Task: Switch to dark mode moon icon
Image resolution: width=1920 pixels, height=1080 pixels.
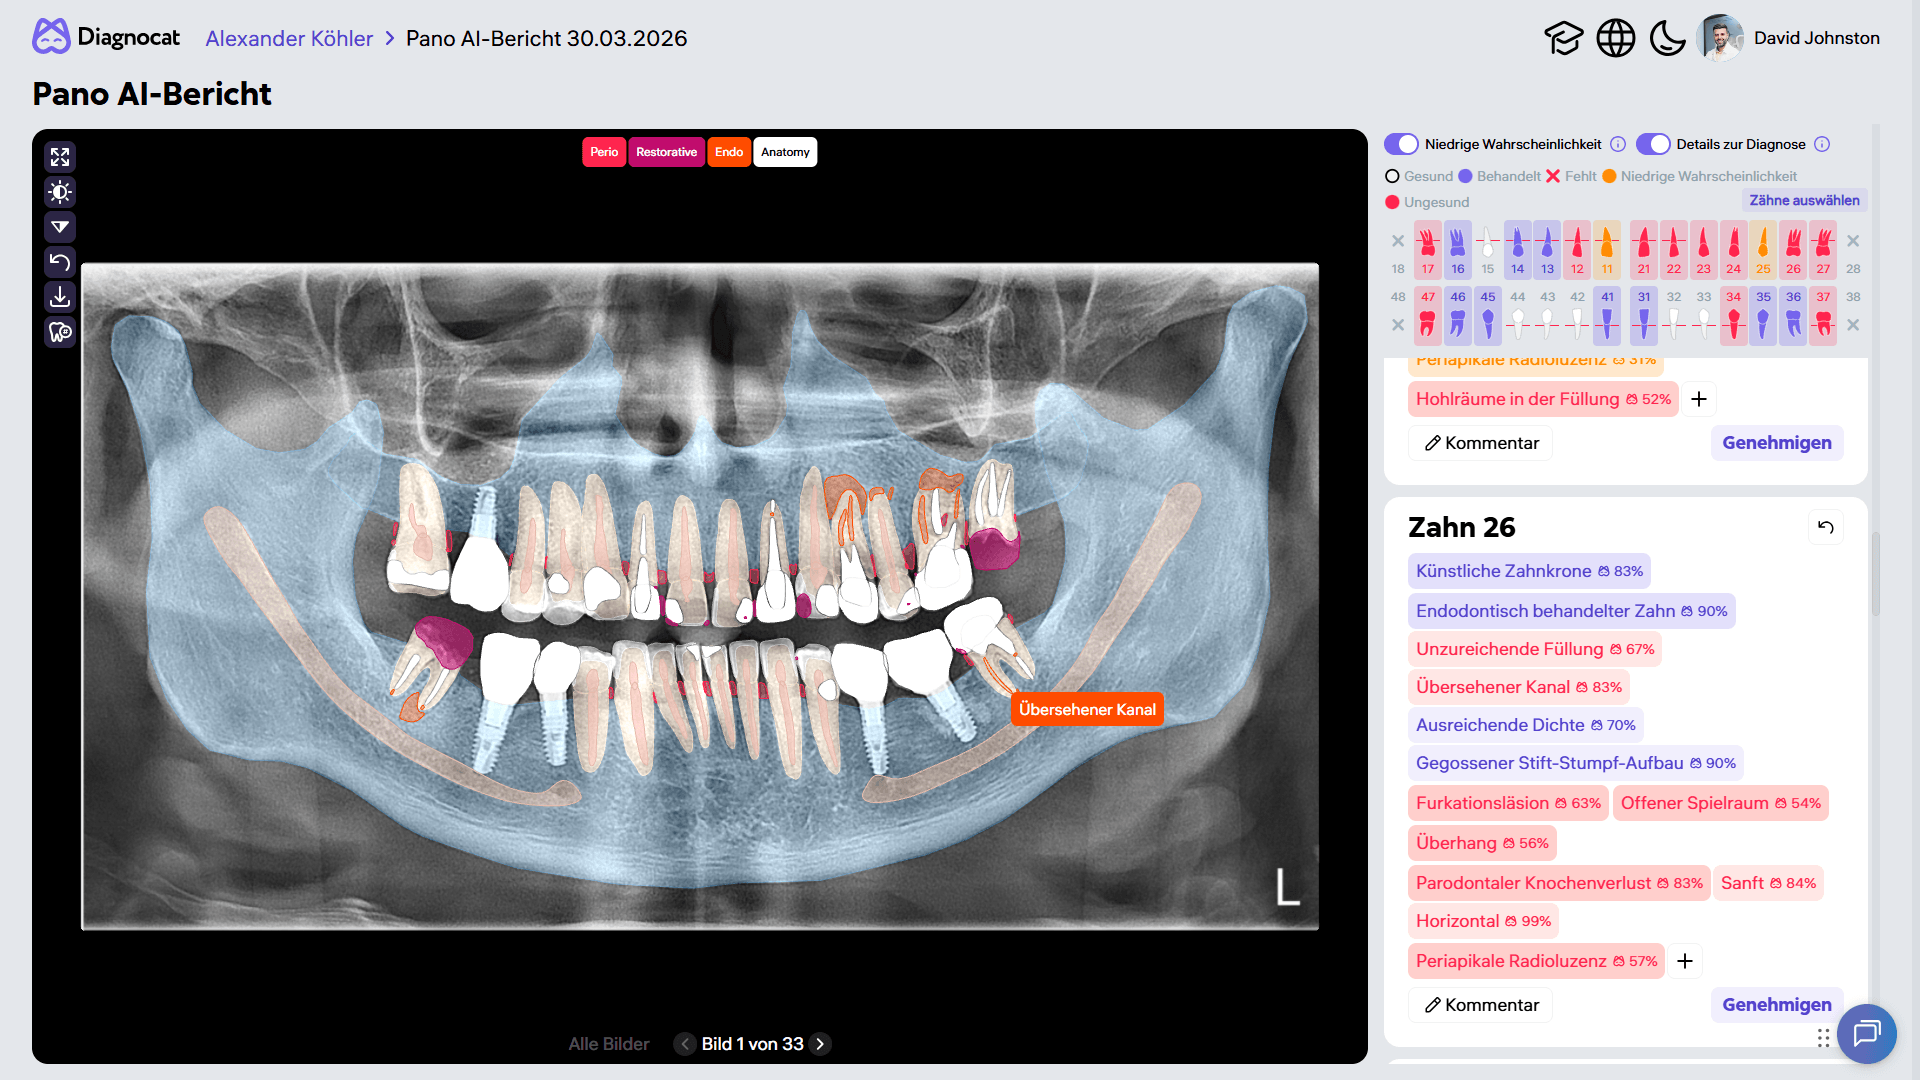Action: [x=1667, y=38]
